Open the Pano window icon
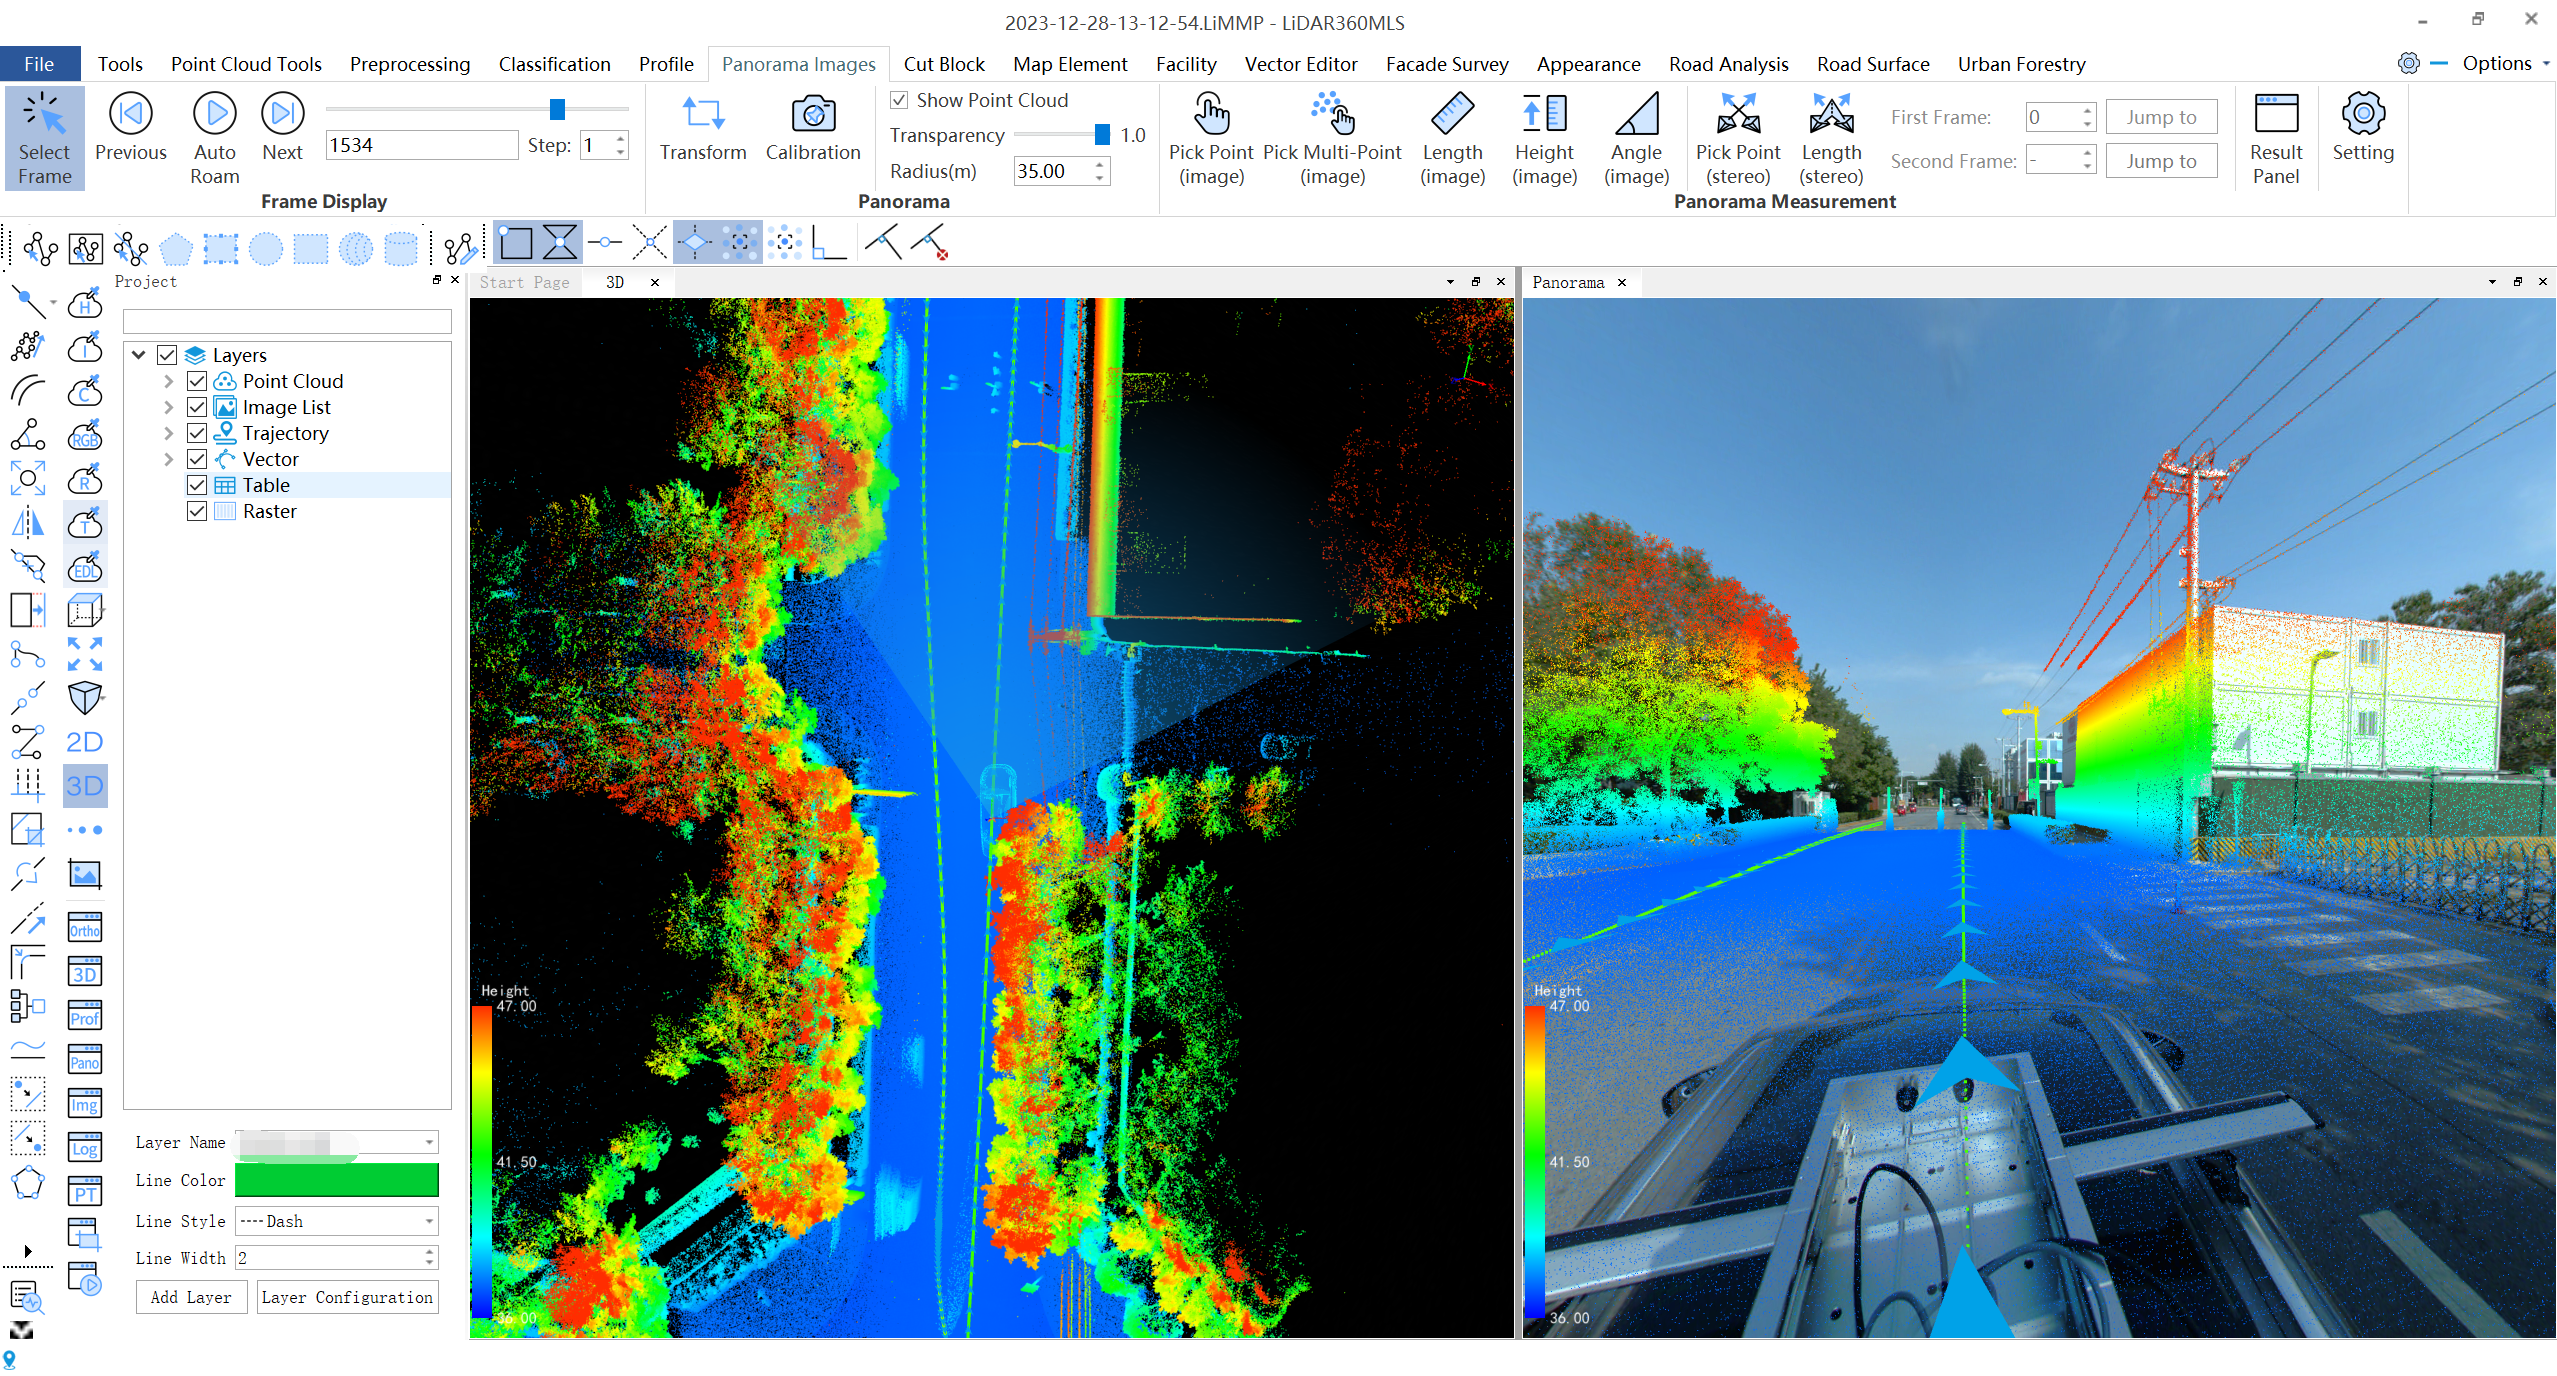2557x1376 pixels. tap(85, 1059)
